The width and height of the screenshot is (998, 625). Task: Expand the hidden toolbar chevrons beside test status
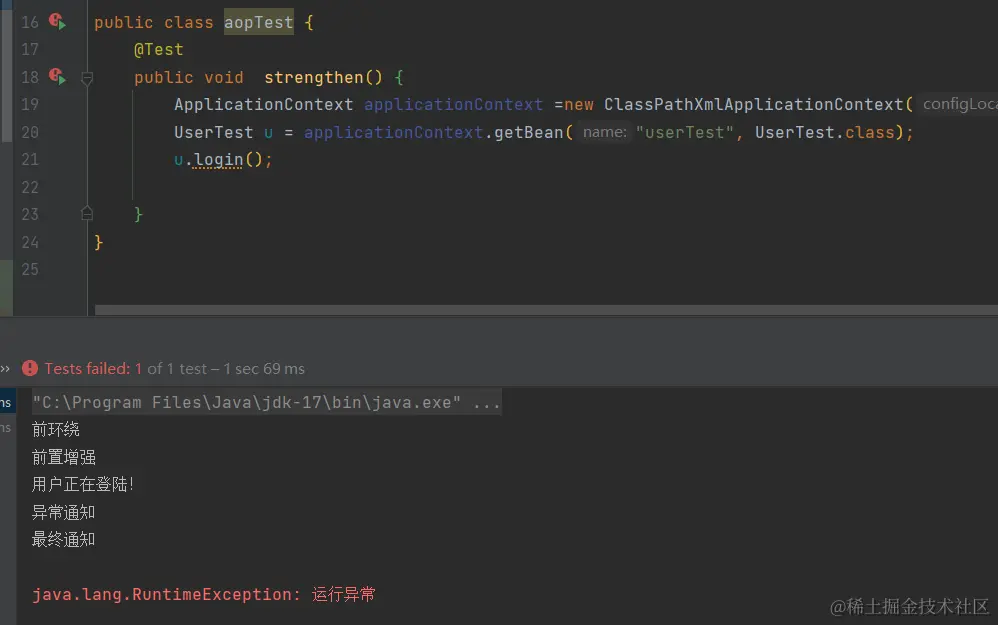click(6, 369)
